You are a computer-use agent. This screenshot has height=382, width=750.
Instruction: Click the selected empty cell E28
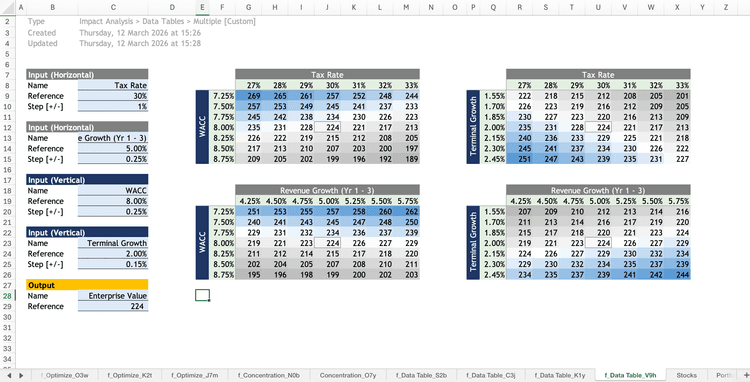[x=202, y=295]
